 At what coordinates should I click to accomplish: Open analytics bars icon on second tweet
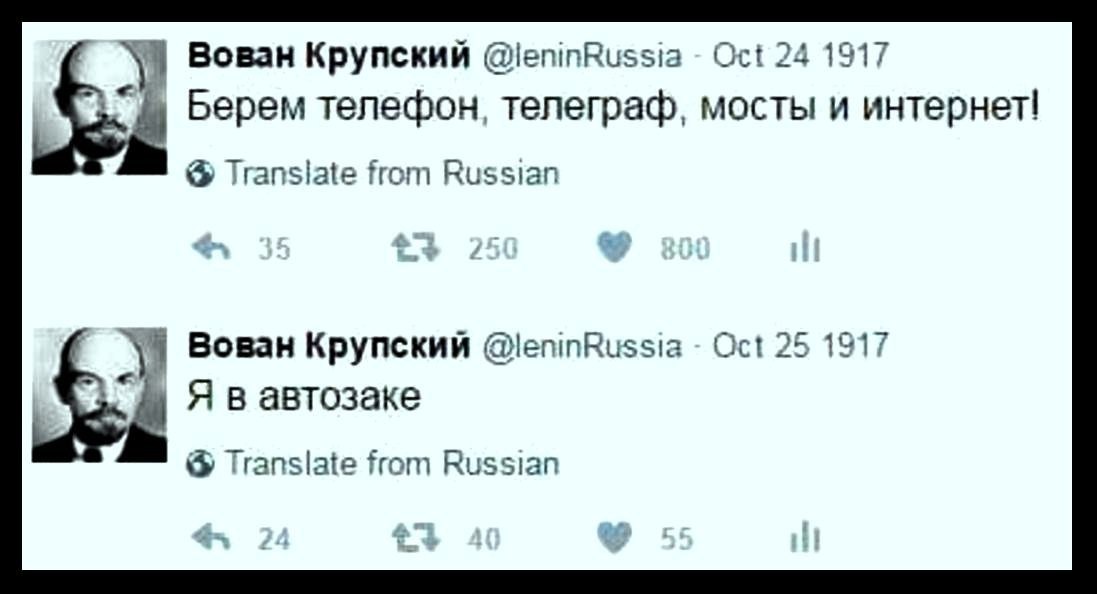(800, 540)
